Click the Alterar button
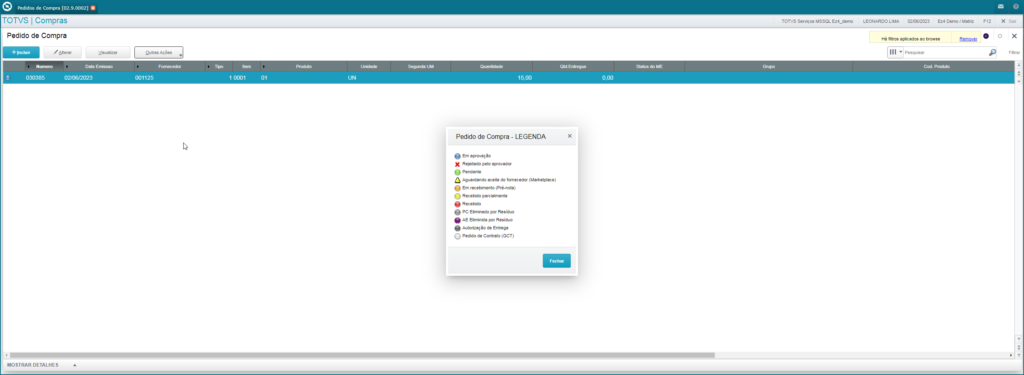Image resolution: width=1024 pixels, height=375 pixels. click(x=63, y=52)
